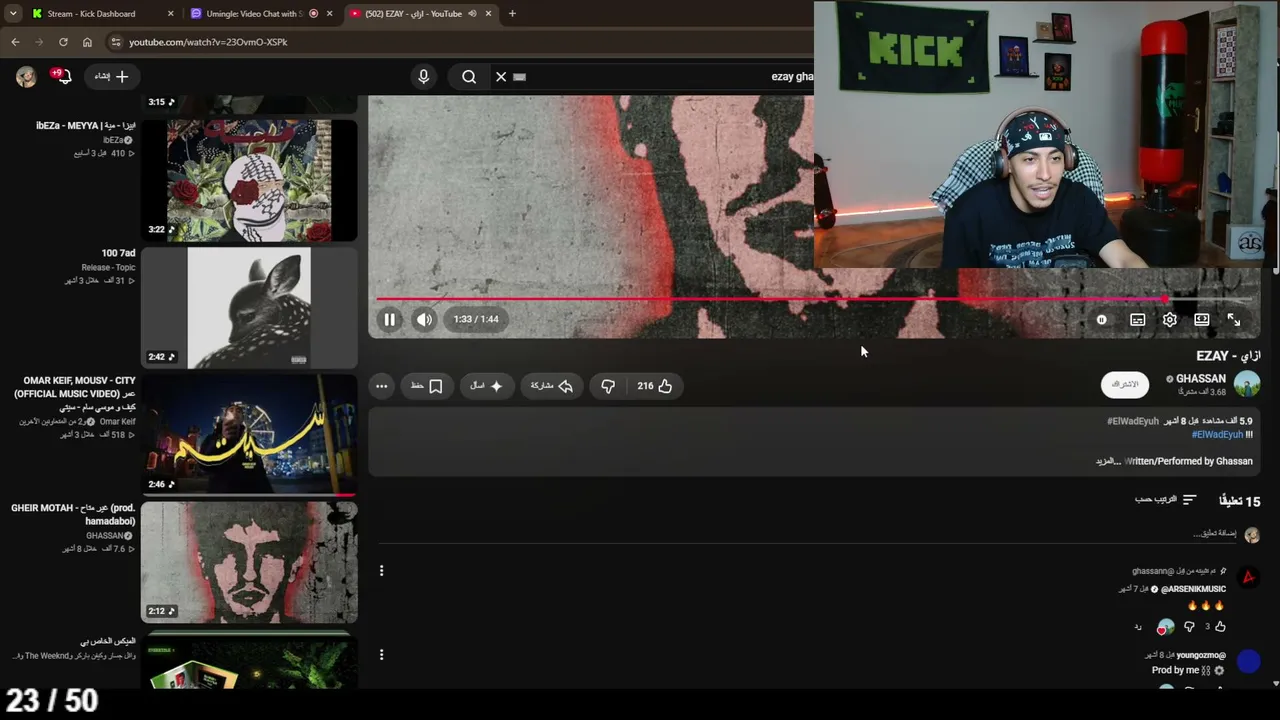Open GHASSAN channel avatar
The width and height of the screenshot is (1280, 720).
[1247, 384]
